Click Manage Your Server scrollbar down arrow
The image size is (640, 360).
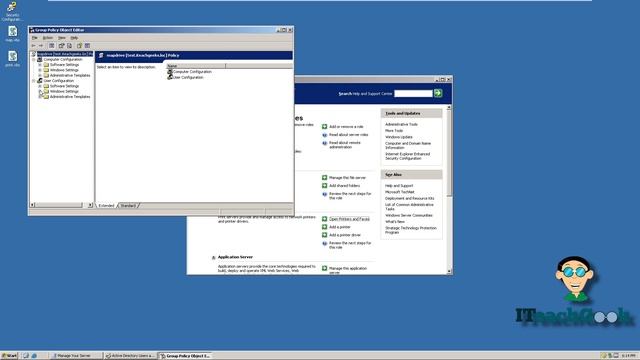[x=449, y=271]
